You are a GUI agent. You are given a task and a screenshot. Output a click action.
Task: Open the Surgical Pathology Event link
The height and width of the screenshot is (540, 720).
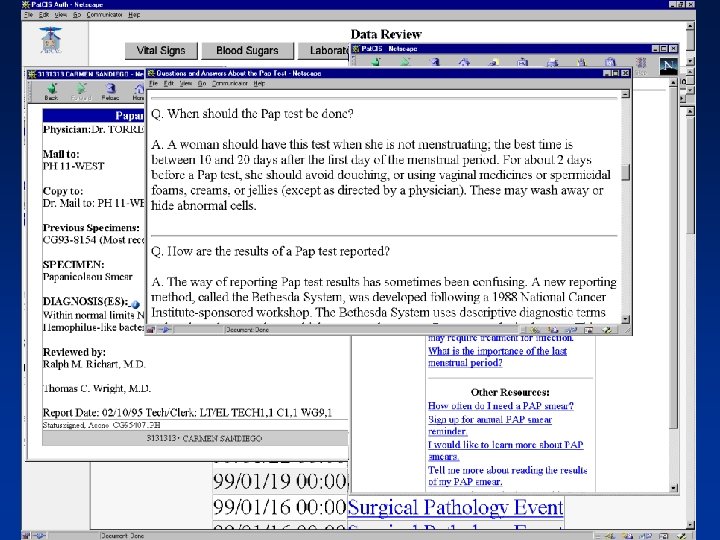pyautogui.click(x=456, y=507)
